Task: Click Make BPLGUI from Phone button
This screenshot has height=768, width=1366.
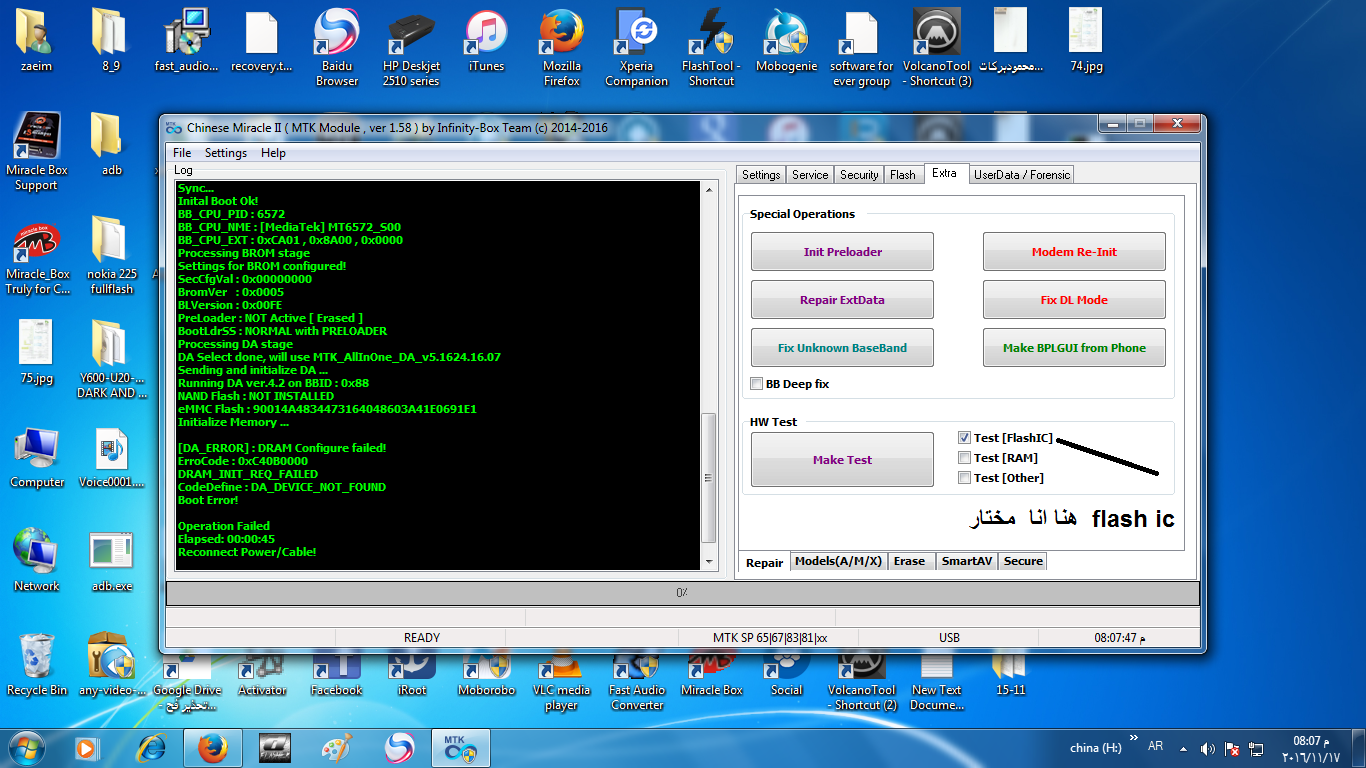Action: pos(1074,348)
